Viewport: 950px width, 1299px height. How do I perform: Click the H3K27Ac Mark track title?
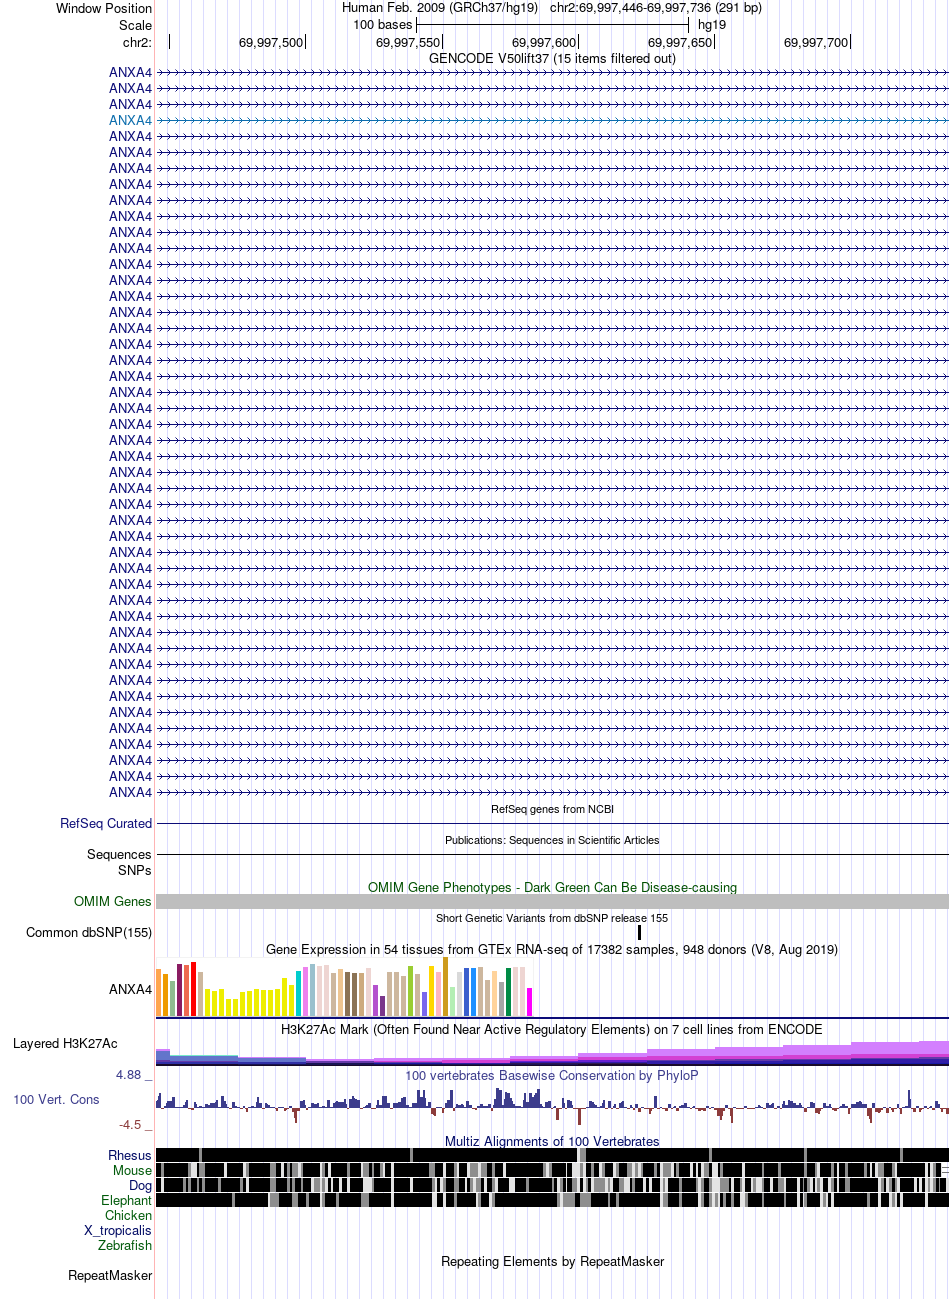(552, 1030)
